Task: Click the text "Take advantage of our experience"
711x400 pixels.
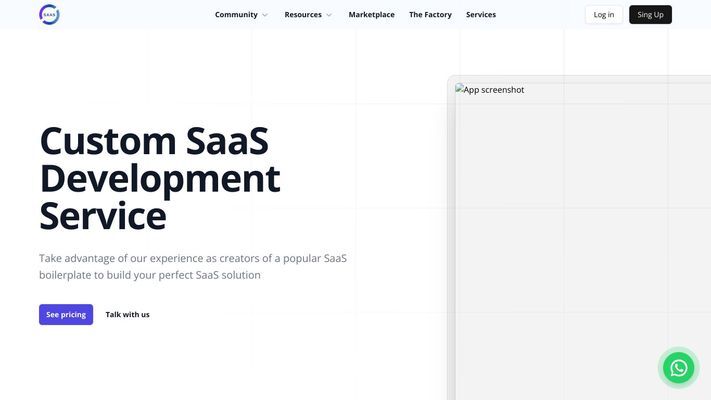Action: (121, 258)
